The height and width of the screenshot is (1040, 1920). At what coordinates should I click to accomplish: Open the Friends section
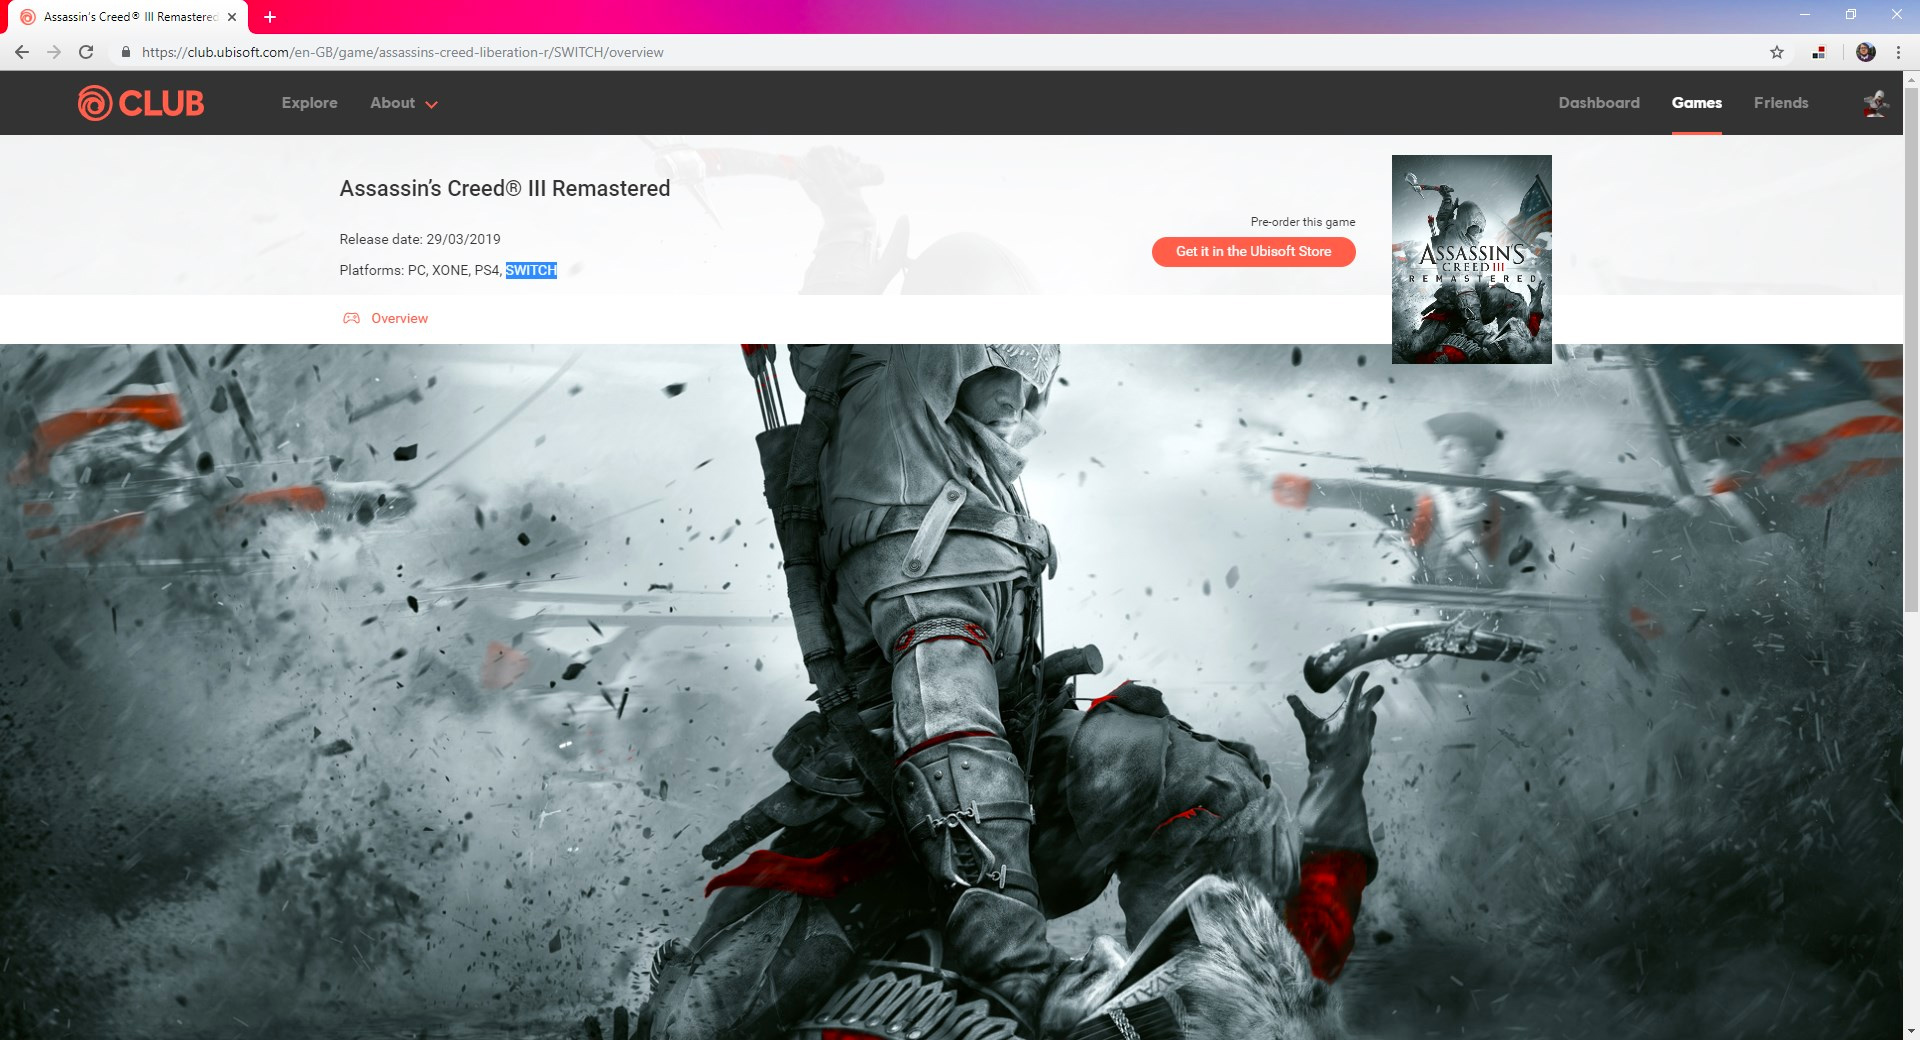1780,103
